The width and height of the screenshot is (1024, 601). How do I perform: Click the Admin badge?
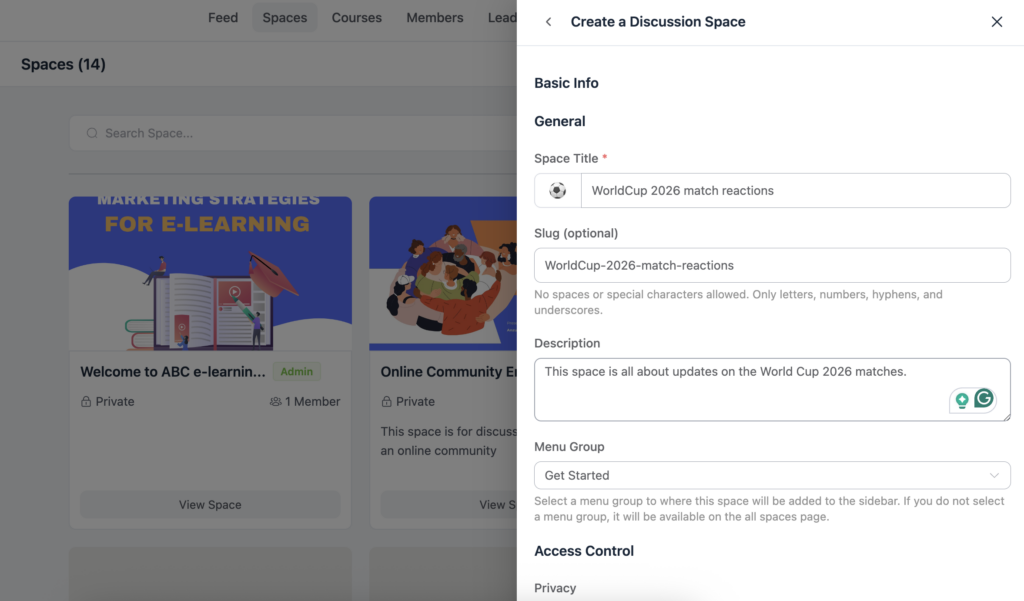(x=296, y=372)
